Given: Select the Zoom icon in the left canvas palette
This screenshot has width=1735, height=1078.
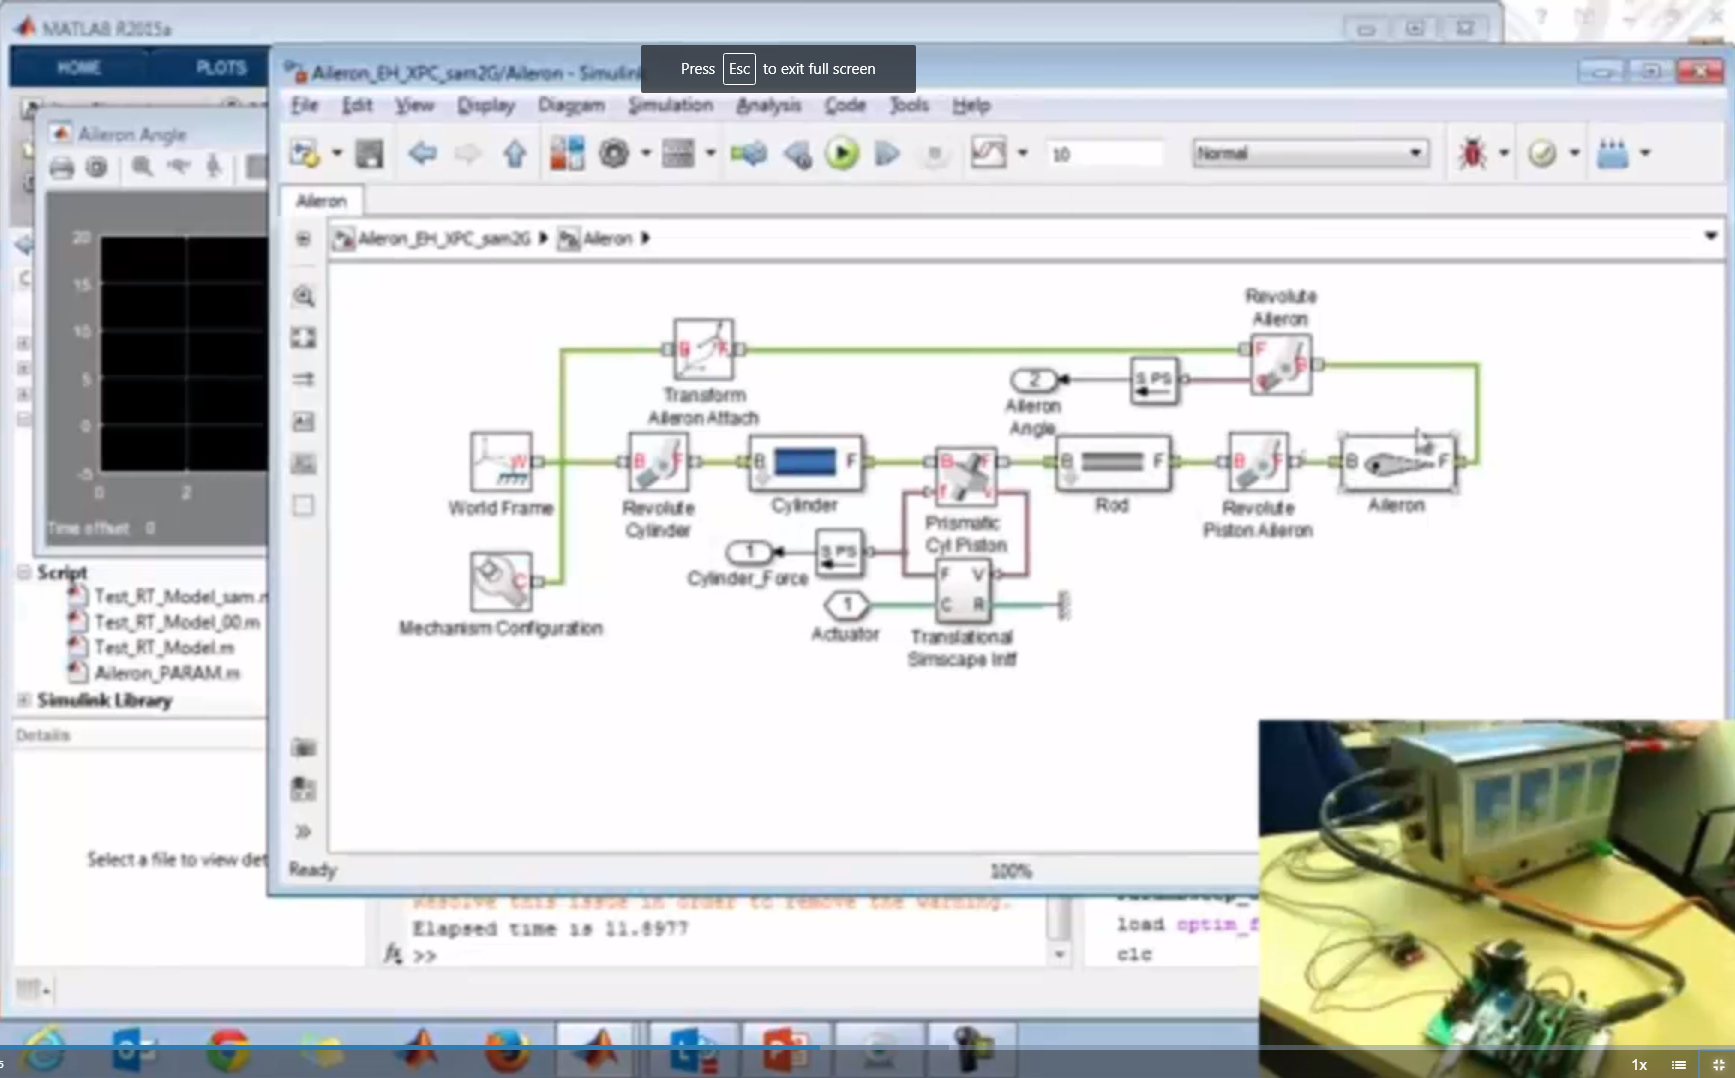Looking at the screenshot, I should pyautogui.click(x=302, y=297).
